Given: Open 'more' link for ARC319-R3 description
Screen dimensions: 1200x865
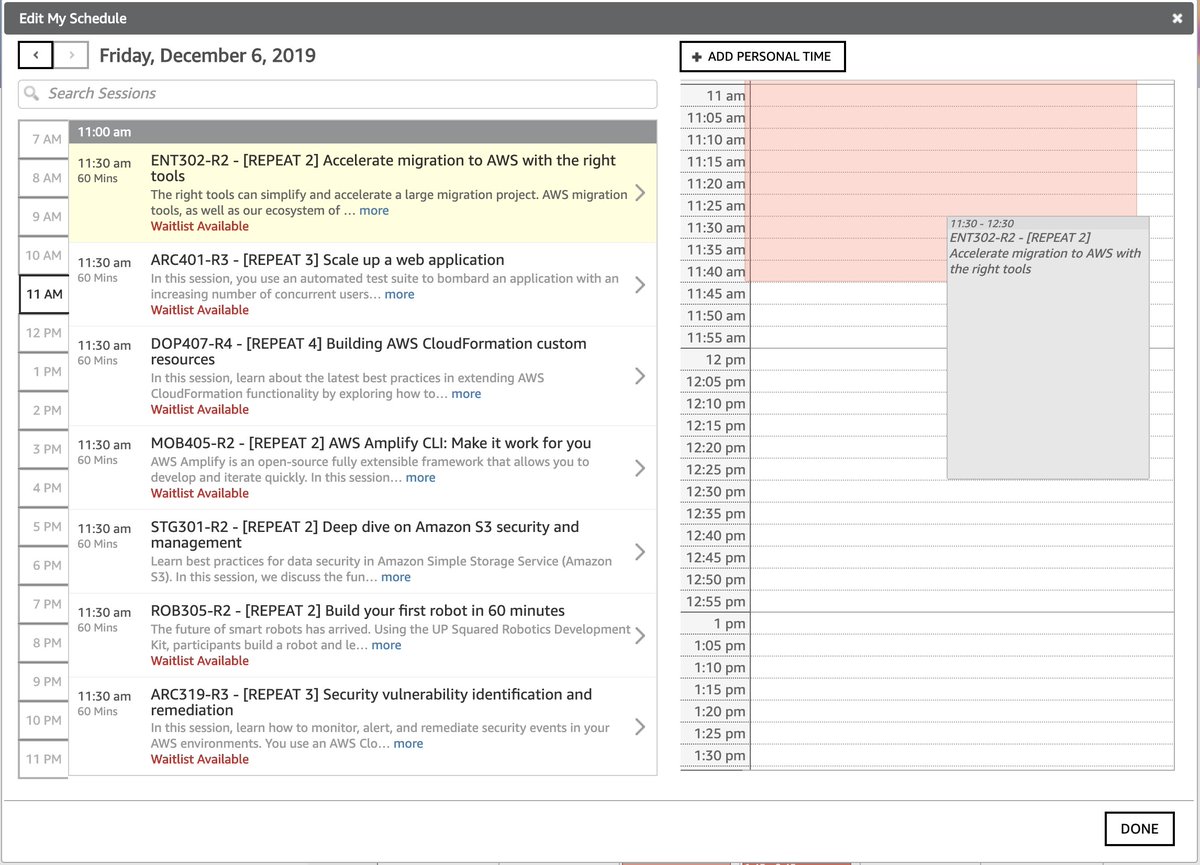Looking at the screenshot, I should click(408, 744).
